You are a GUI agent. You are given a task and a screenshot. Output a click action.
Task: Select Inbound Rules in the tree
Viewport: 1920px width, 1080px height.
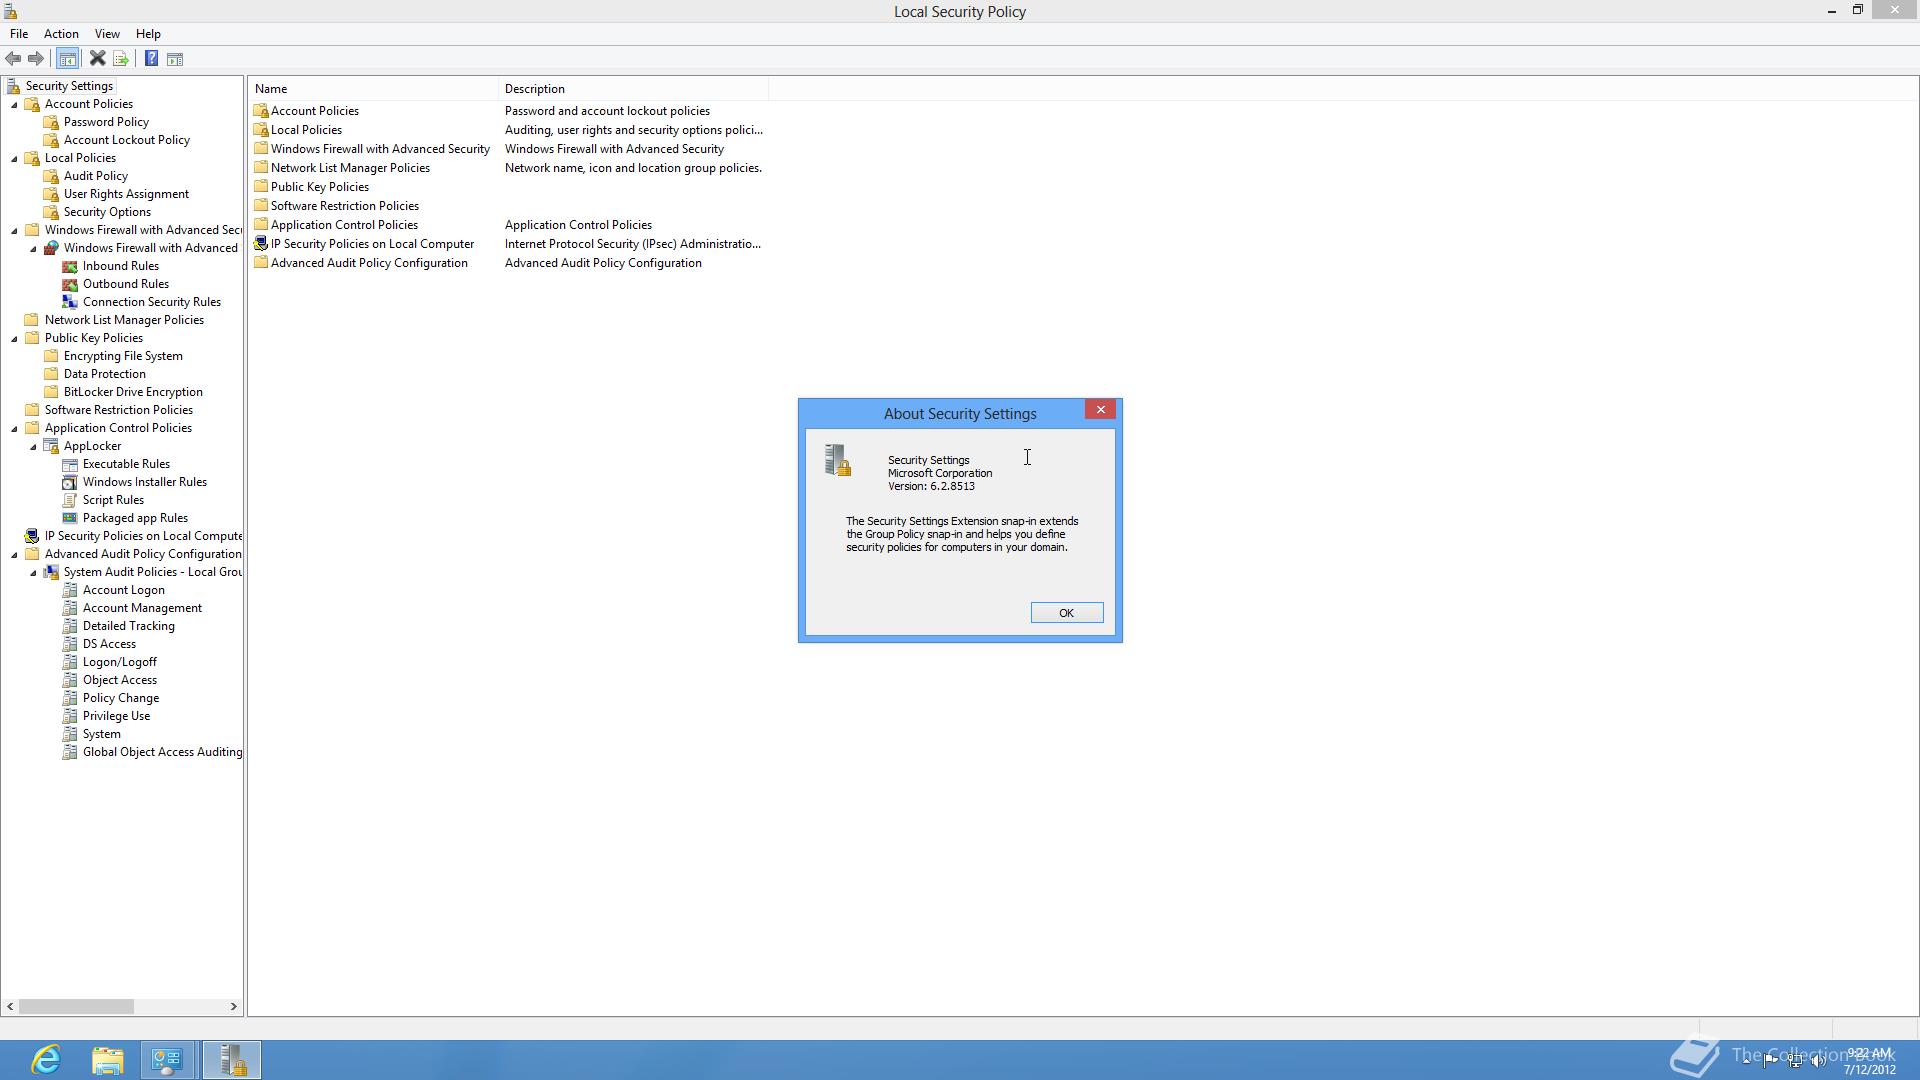120,266
